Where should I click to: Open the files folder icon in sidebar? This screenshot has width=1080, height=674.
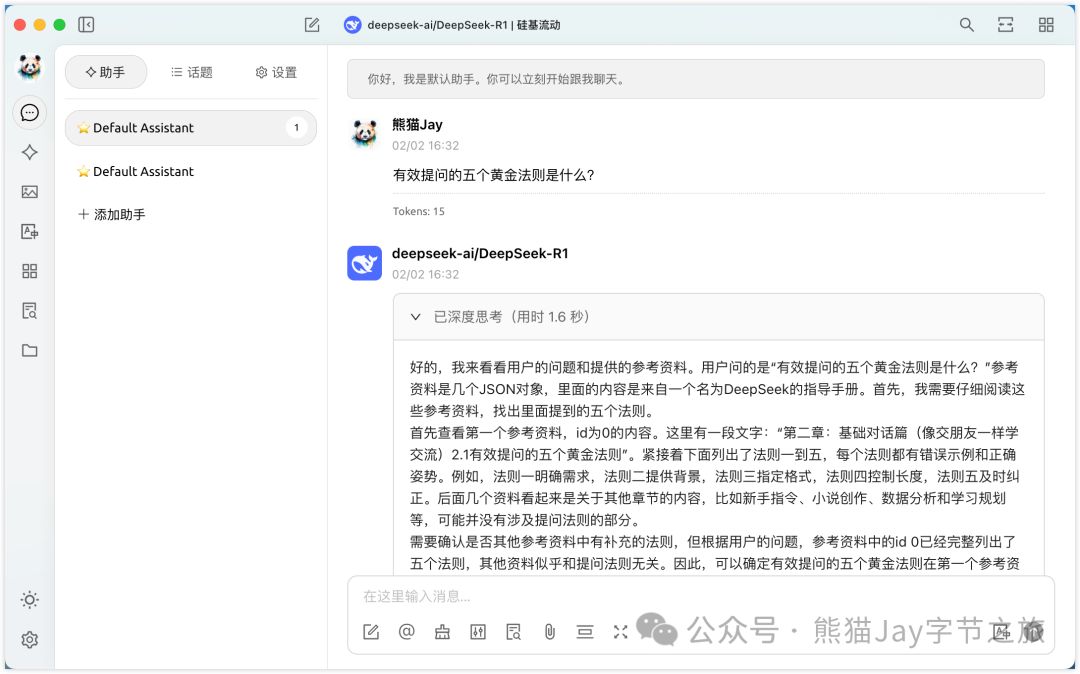pyautogui.click(x=30, y=350)
